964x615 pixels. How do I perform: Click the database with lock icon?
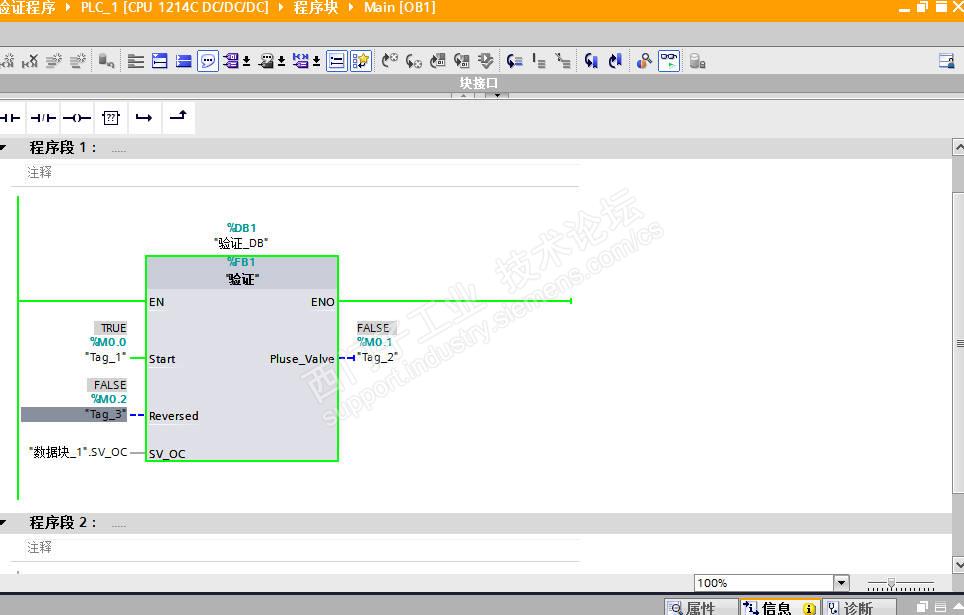coord(697,61)
